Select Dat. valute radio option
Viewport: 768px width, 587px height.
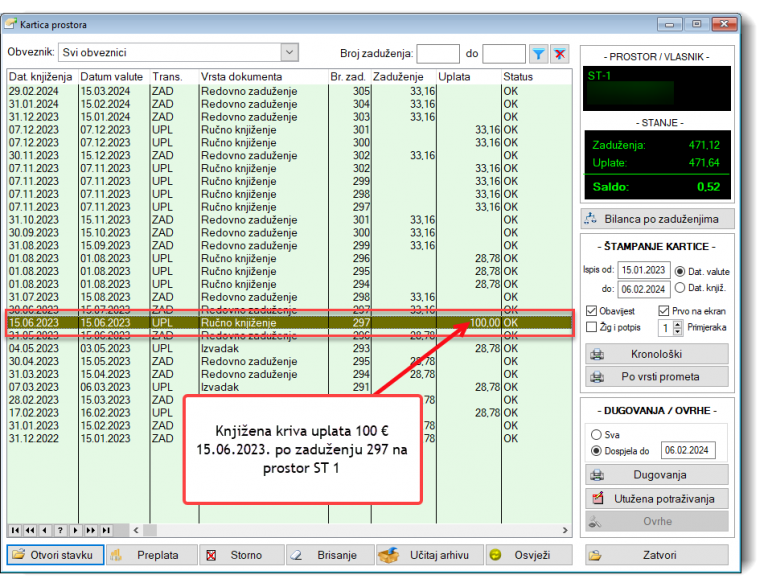coord(680,271)
